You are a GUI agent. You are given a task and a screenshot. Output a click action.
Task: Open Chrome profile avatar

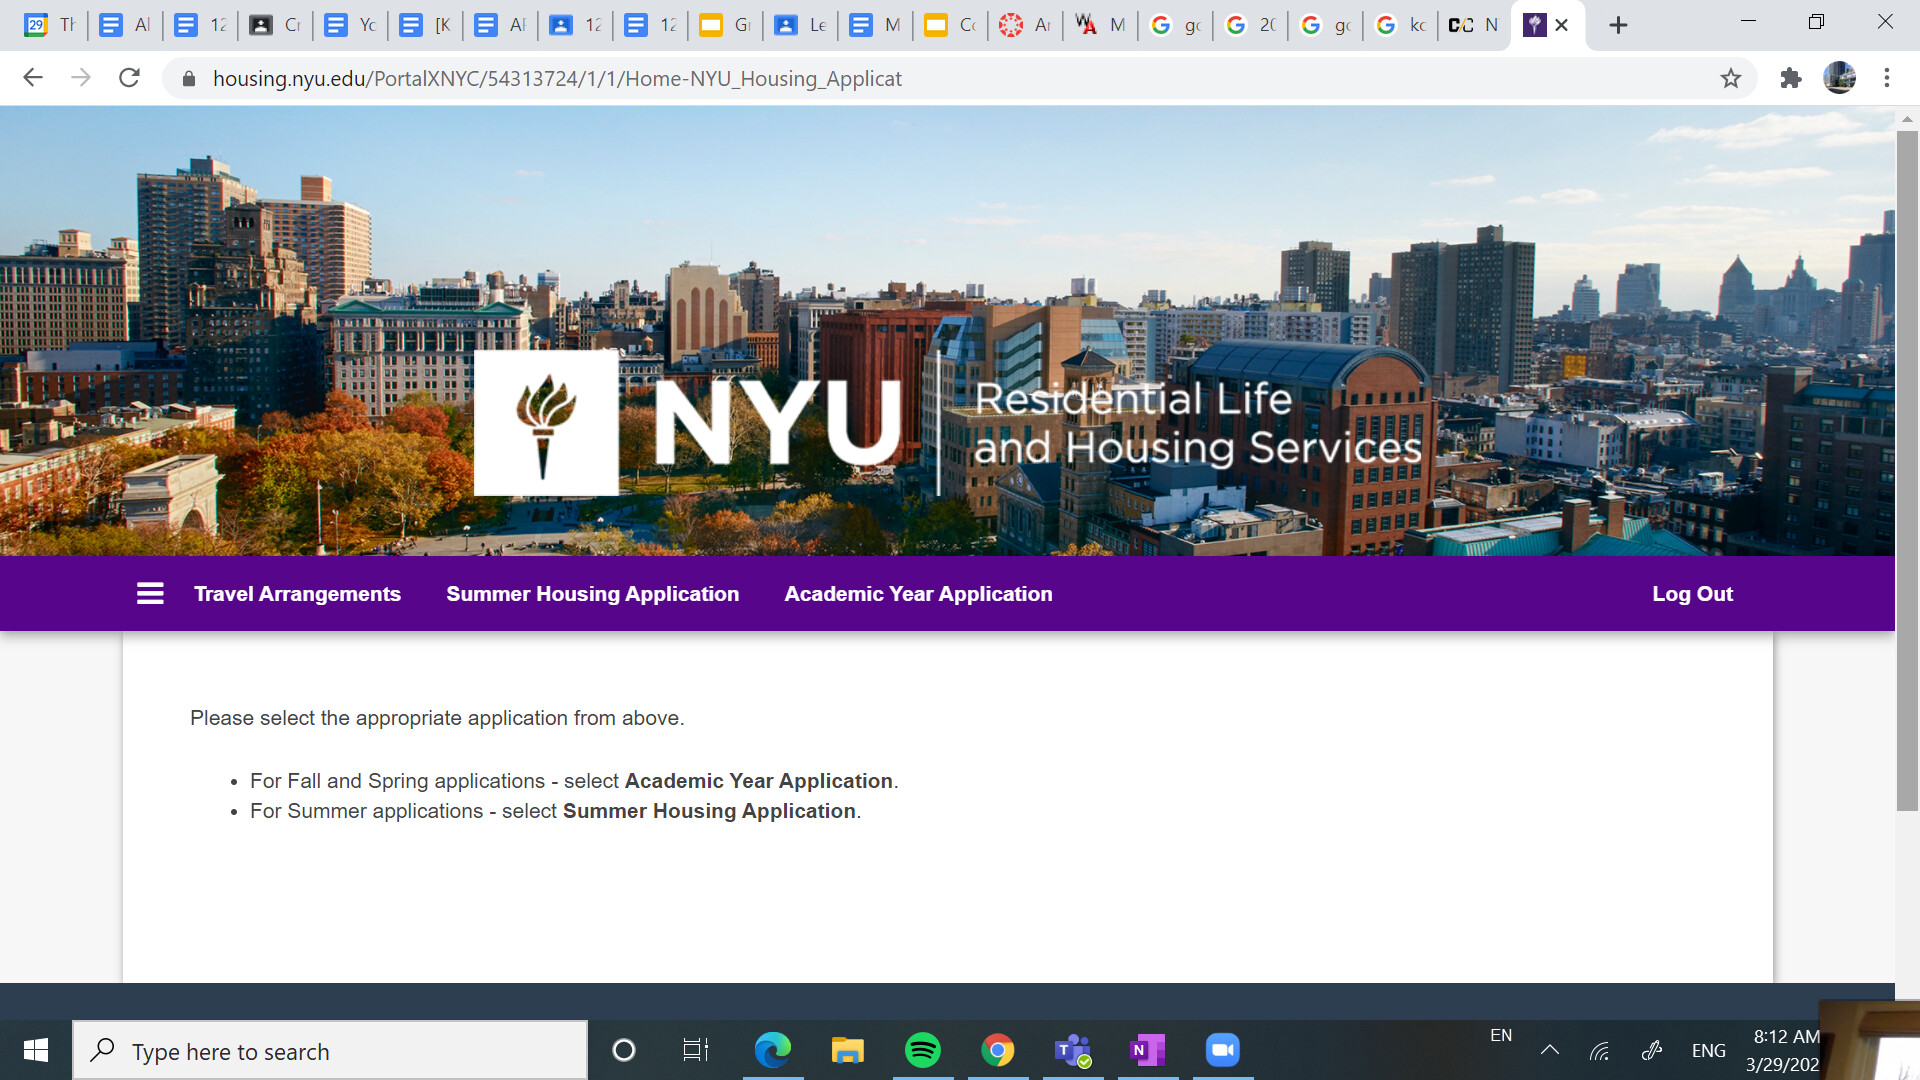pos(1839,78)
